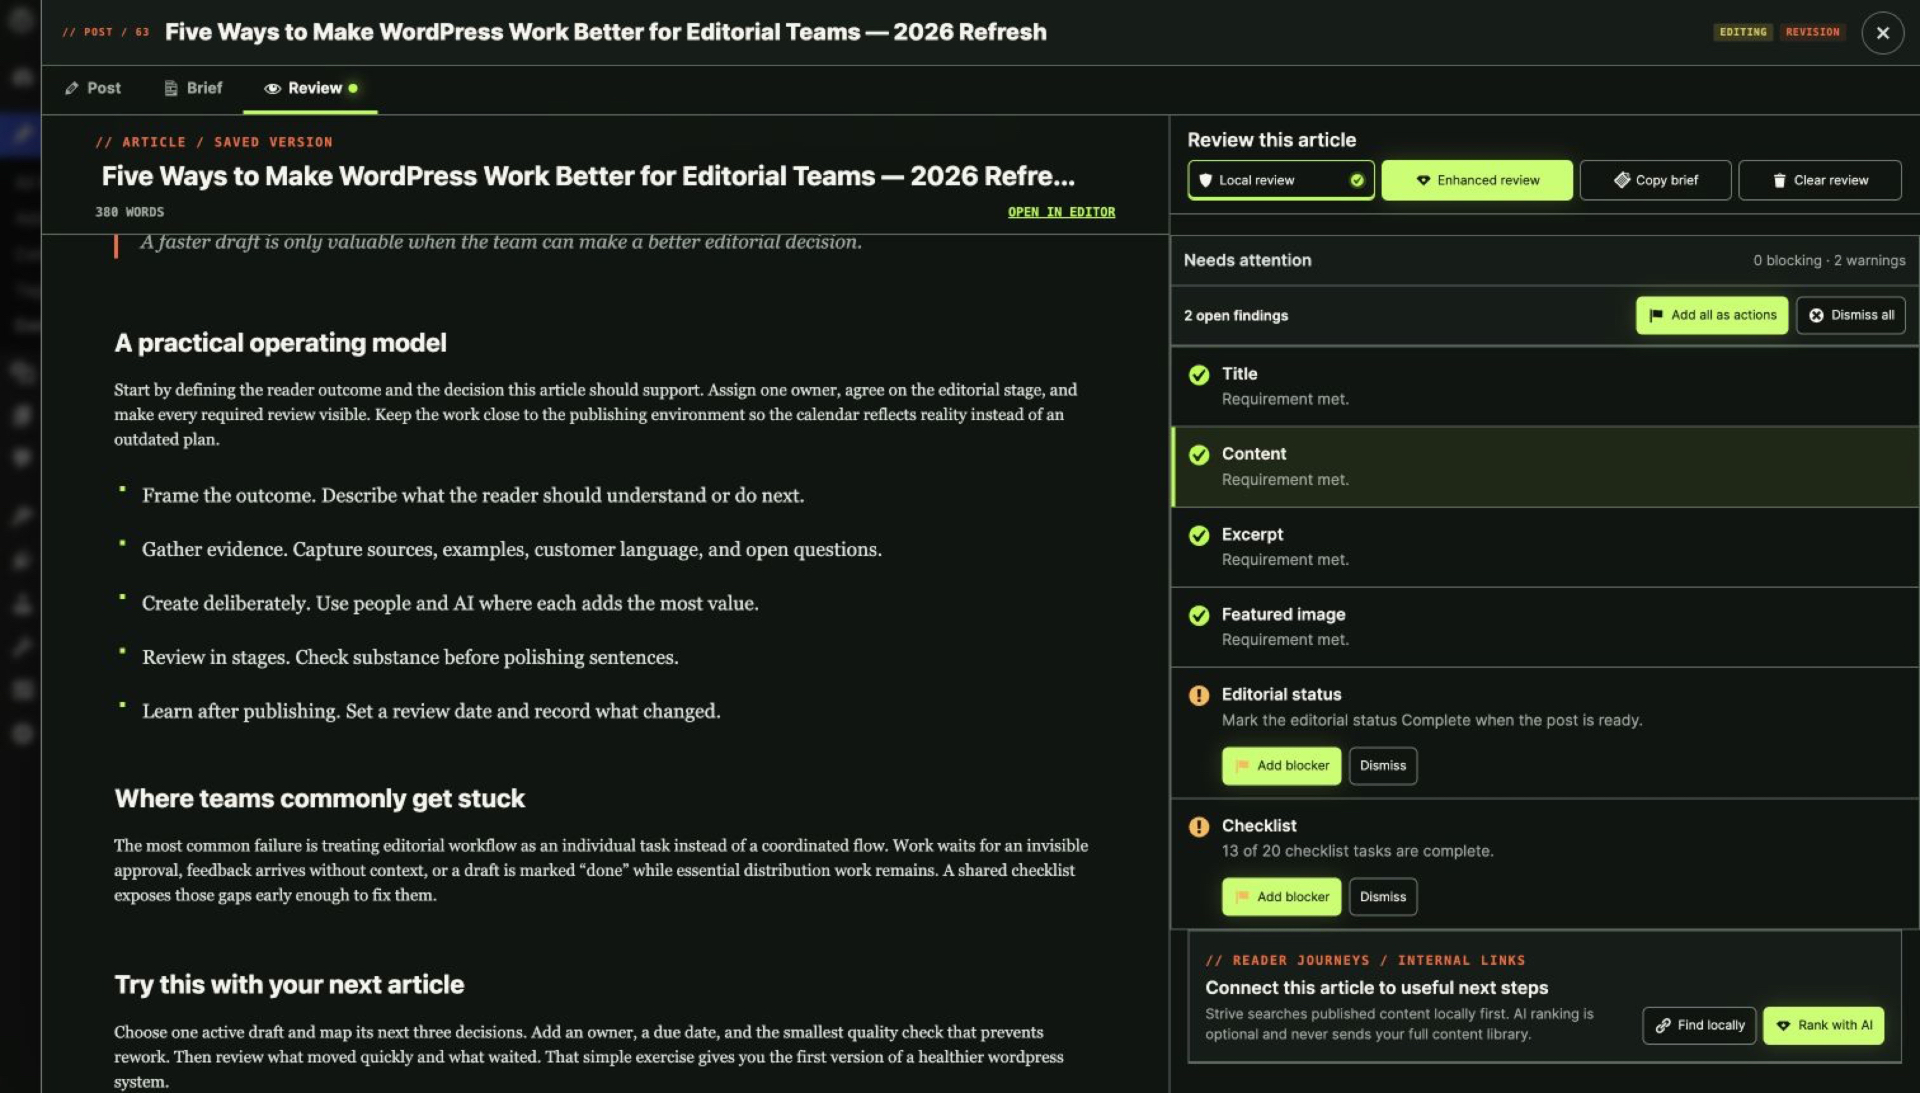
Task: Click 'Review this article' panel title
Action: (1271, 140)
